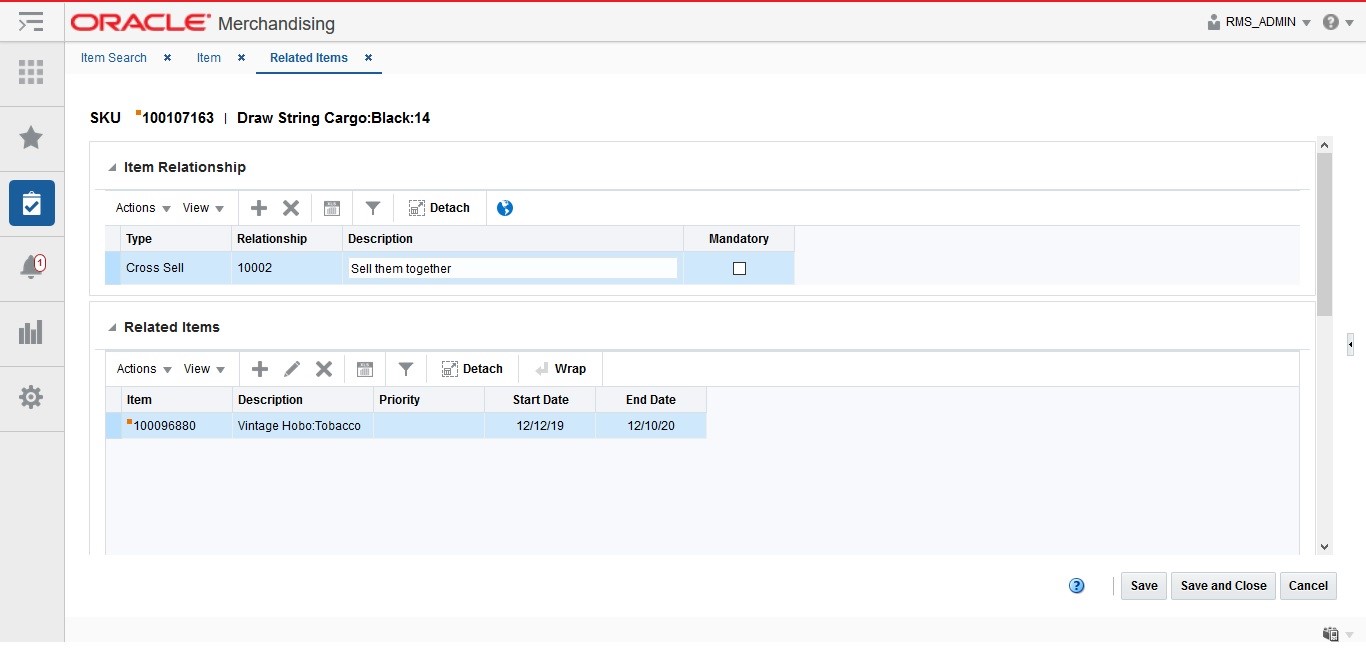The width and height of the screenshot is (1366, 649).
Task: Close the Item Search tab
Action: tap(167, 58)
